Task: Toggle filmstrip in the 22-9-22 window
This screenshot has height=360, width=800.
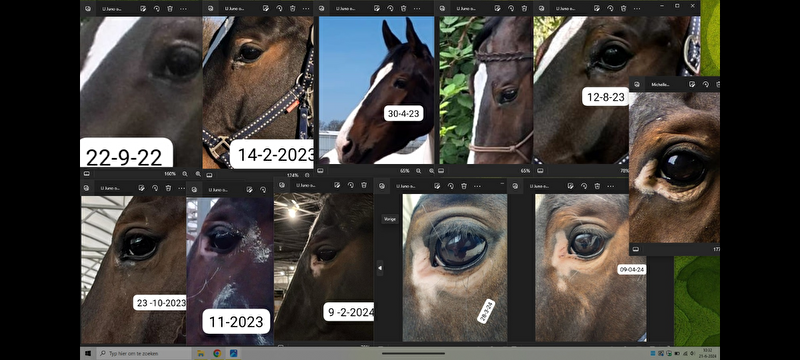Action: coord(87,174)
